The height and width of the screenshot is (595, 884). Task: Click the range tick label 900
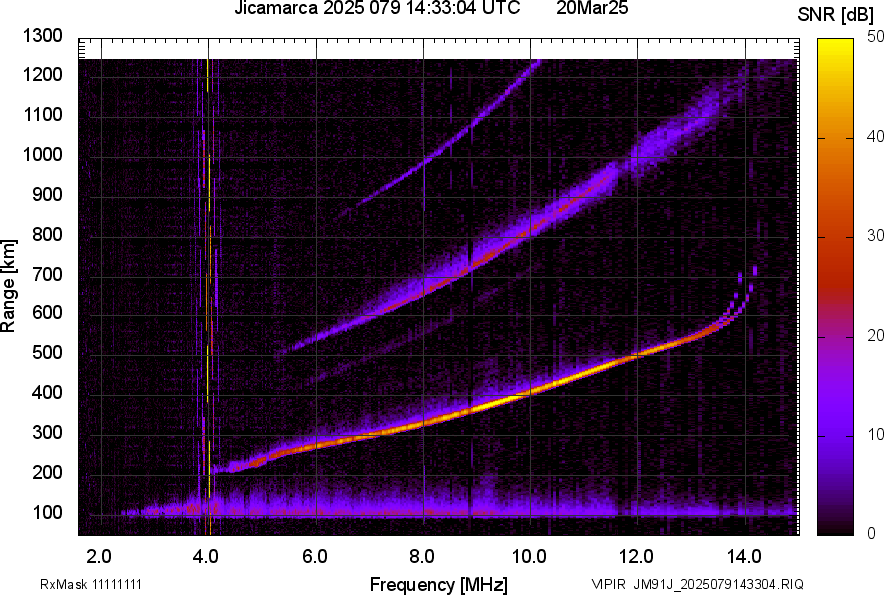click(47, 194)
